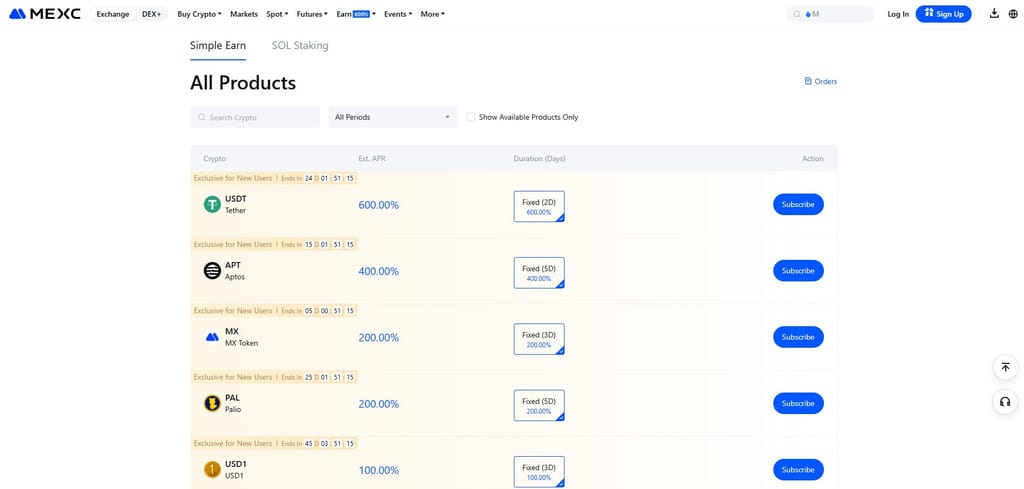
Task: Click the MEXC logo
Action: coord(45,14)
